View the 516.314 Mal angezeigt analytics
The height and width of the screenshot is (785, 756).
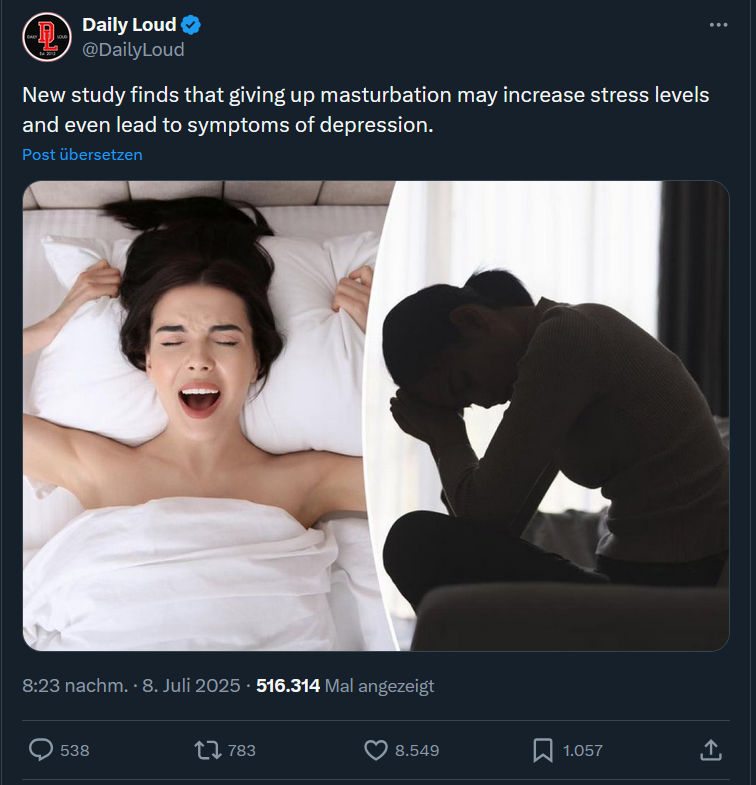coord(345,685)
